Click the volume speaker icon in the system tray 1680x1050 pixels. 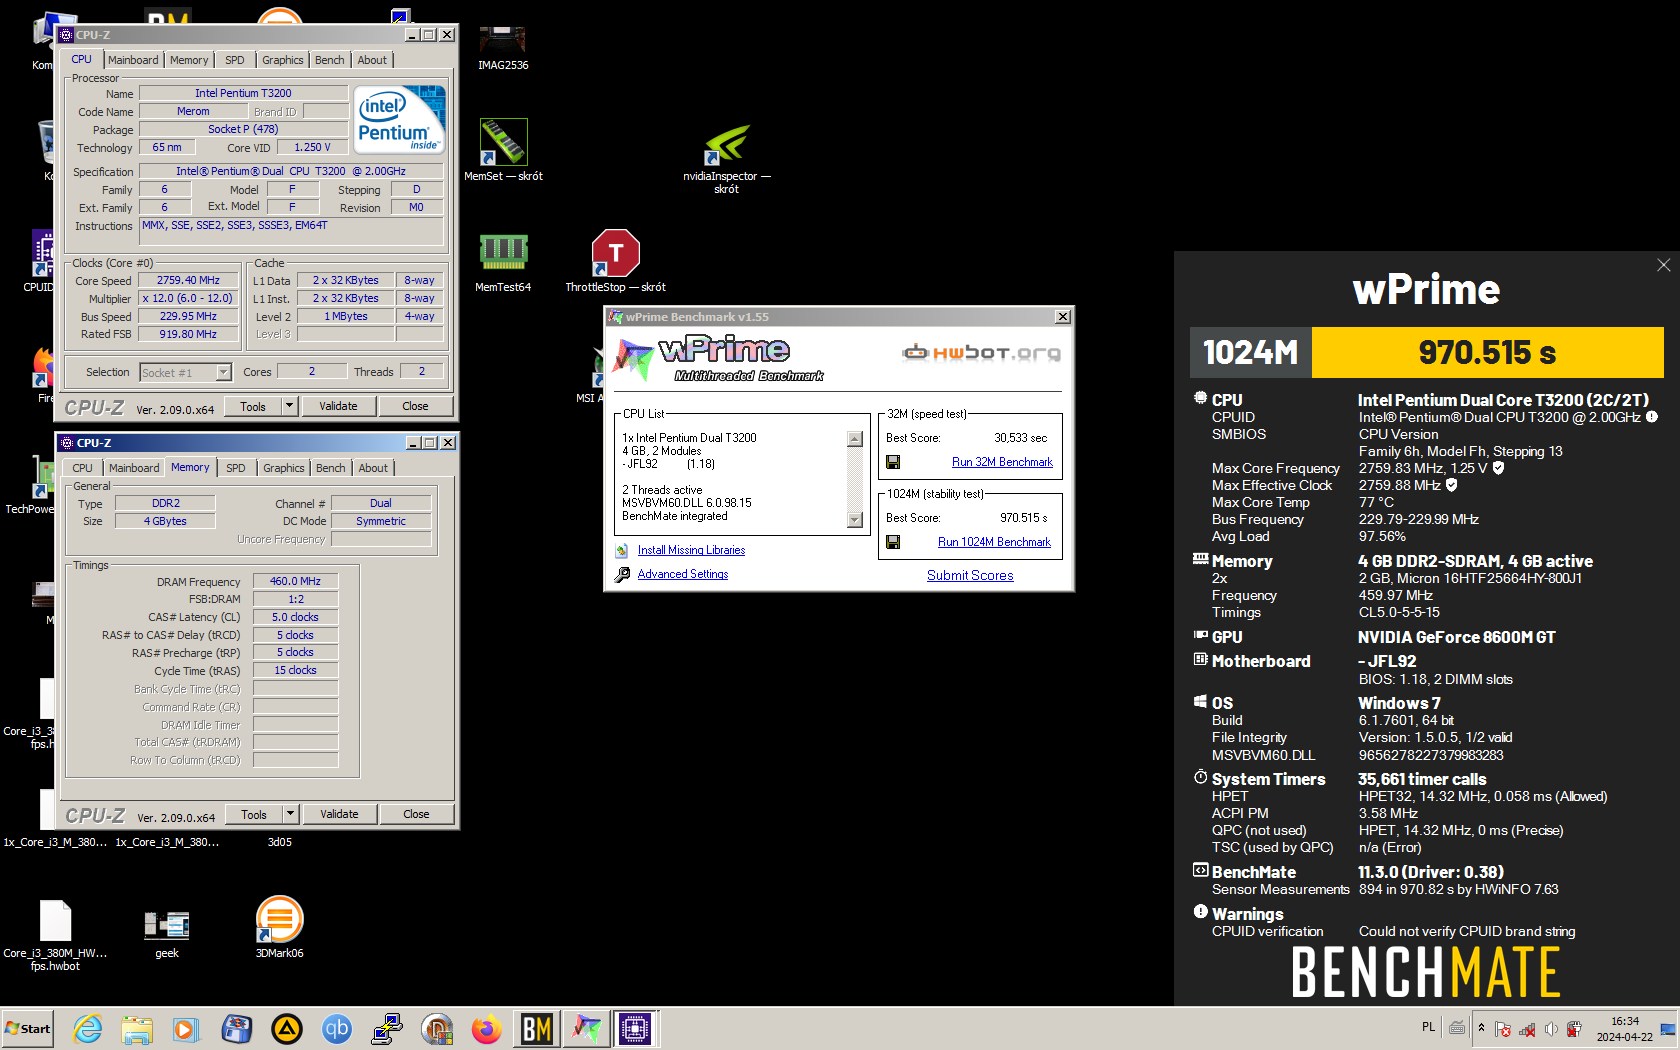1550,1029
